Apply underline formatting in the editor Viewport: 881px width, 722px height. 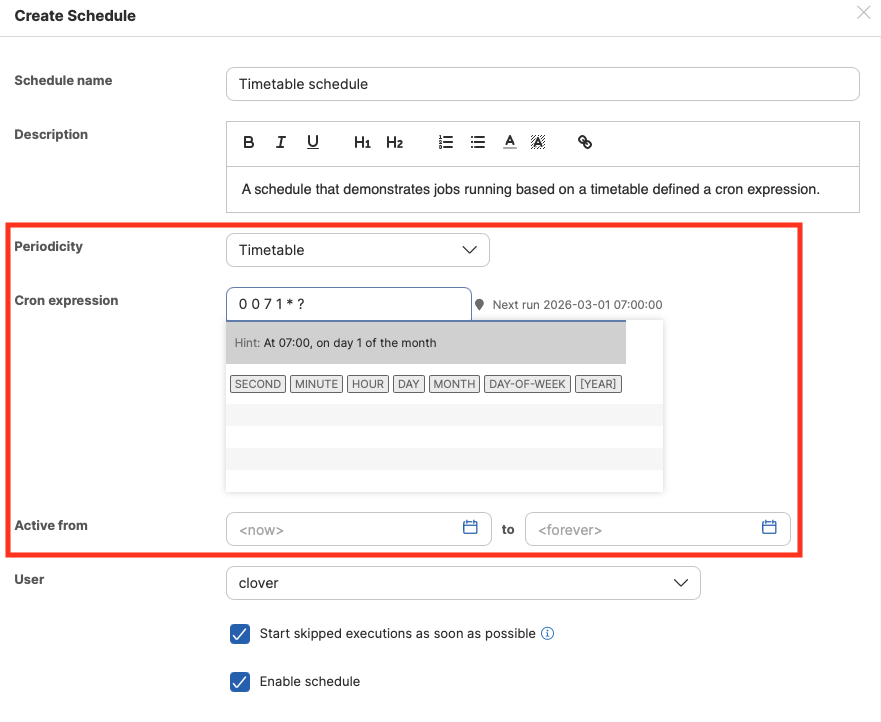click(x=312, y=142)
